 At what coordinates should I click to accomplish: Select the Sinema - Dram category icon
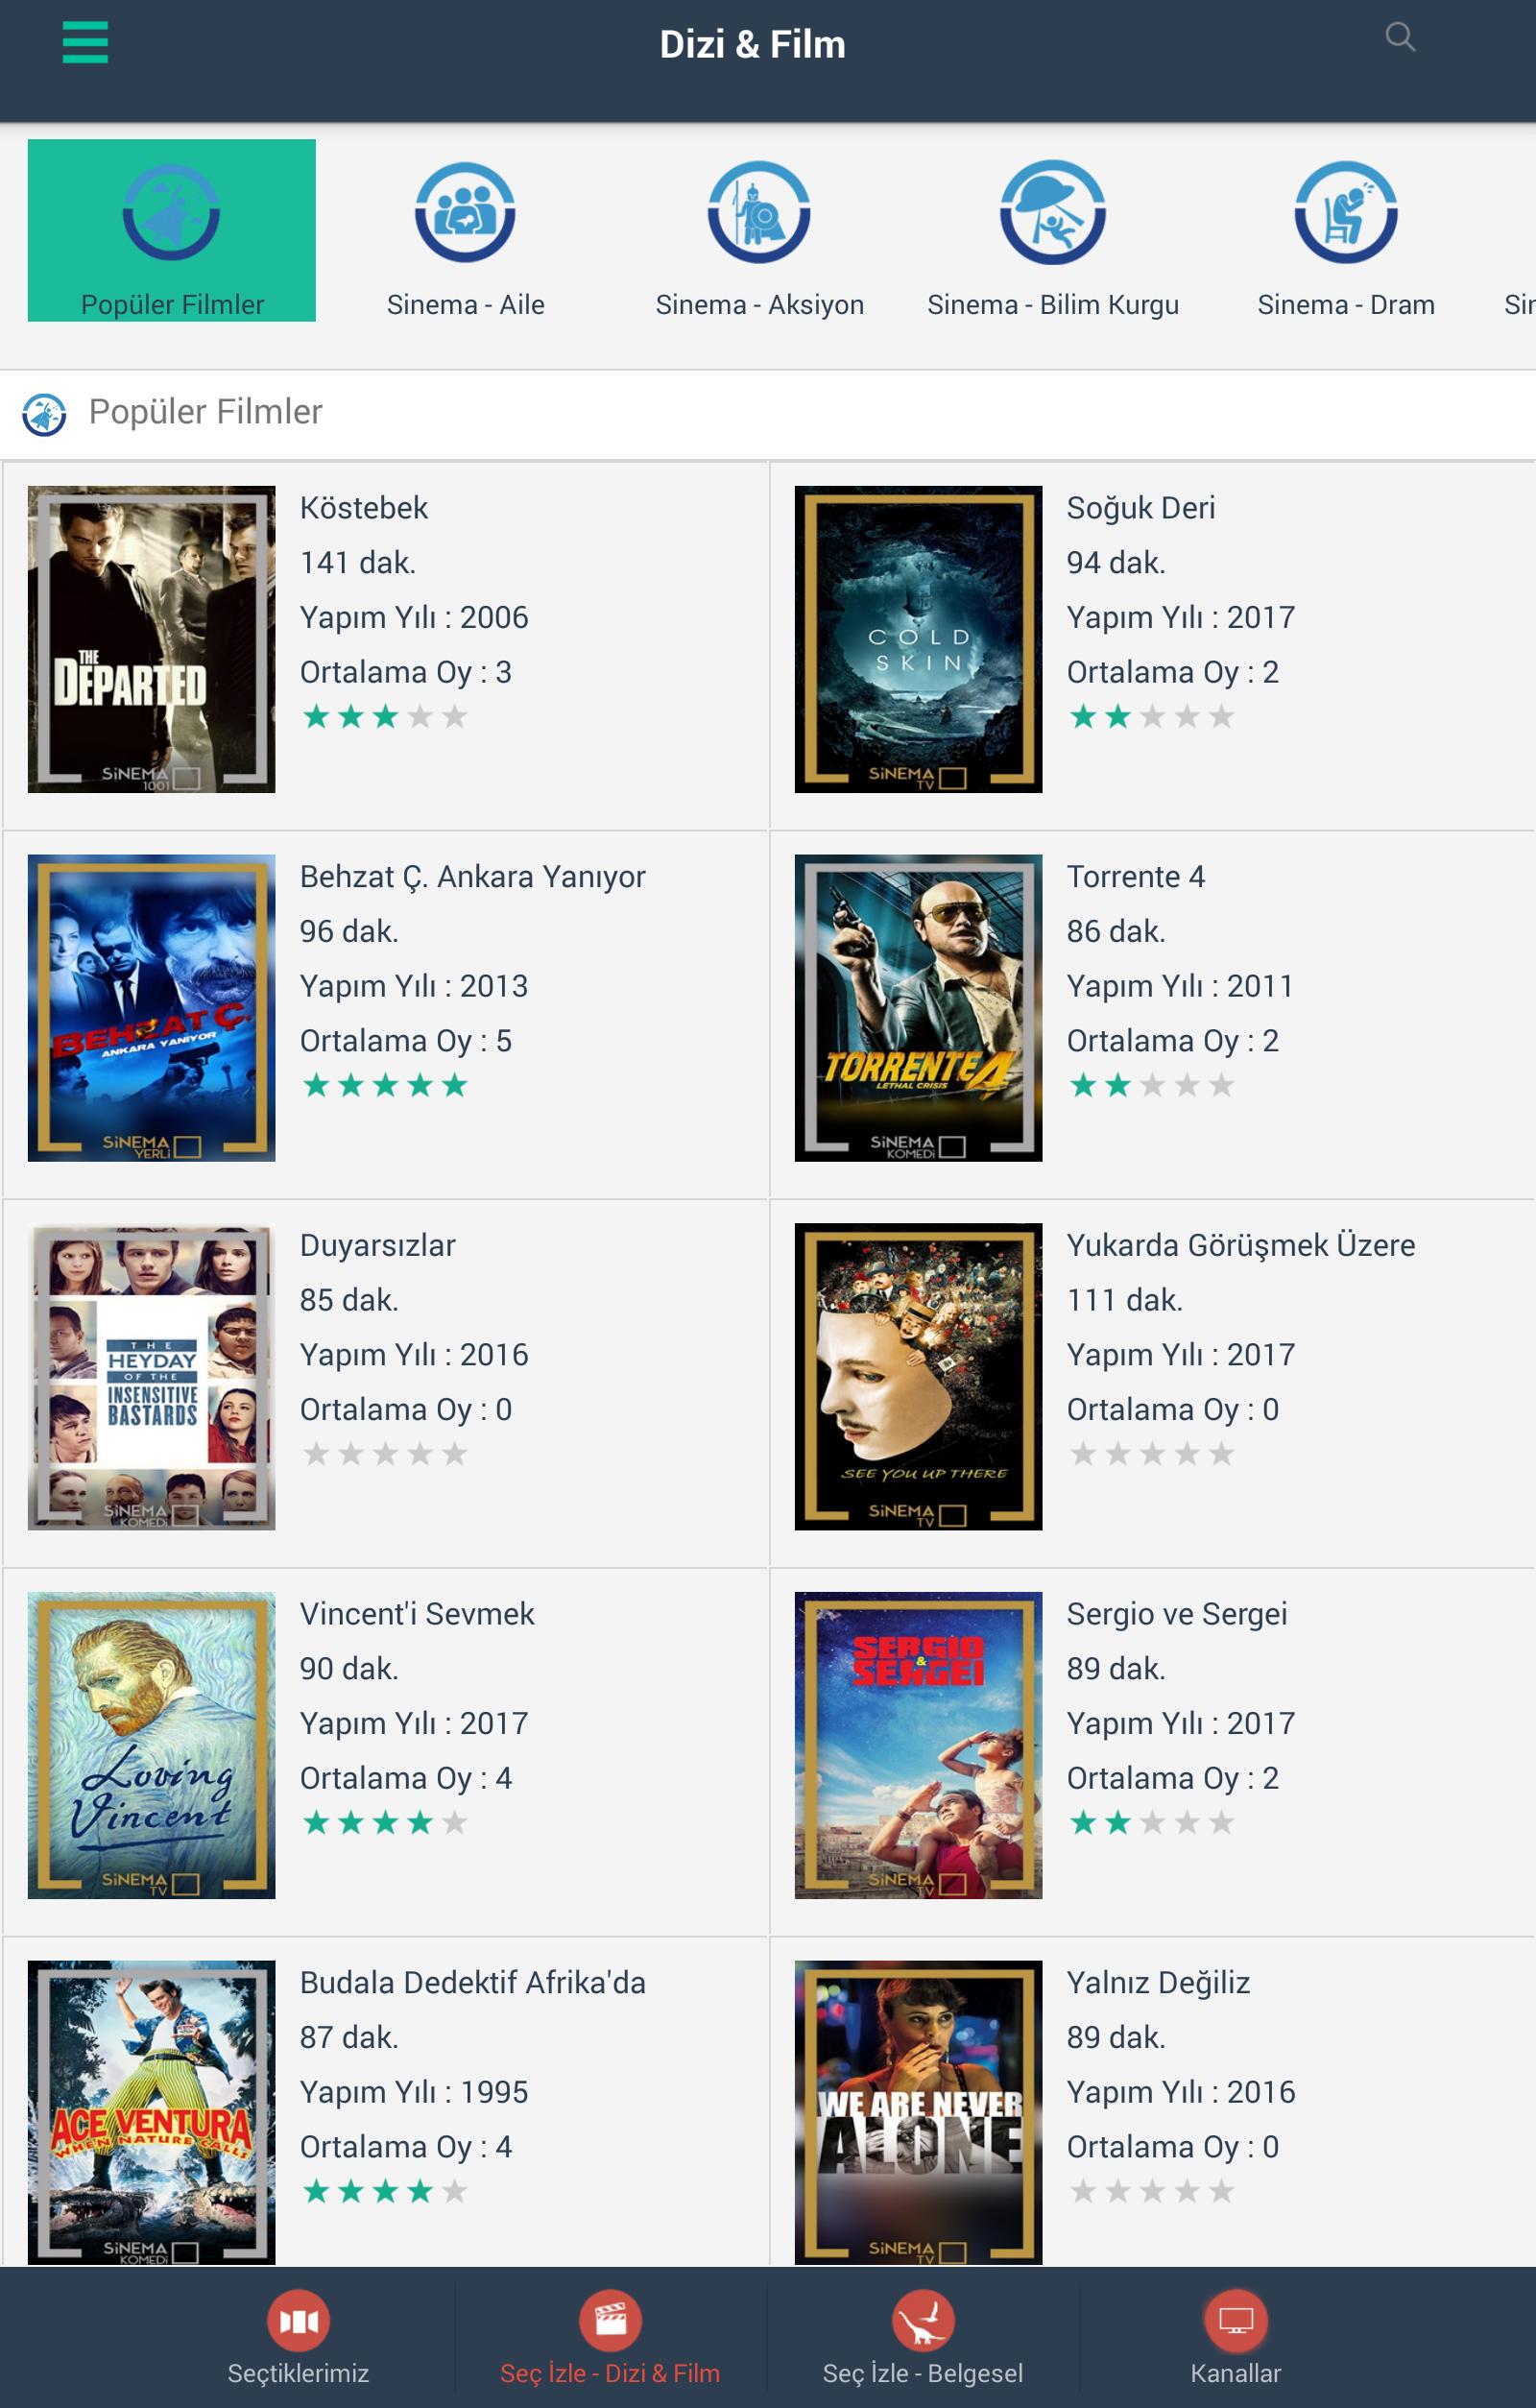tap(1346, 213)
